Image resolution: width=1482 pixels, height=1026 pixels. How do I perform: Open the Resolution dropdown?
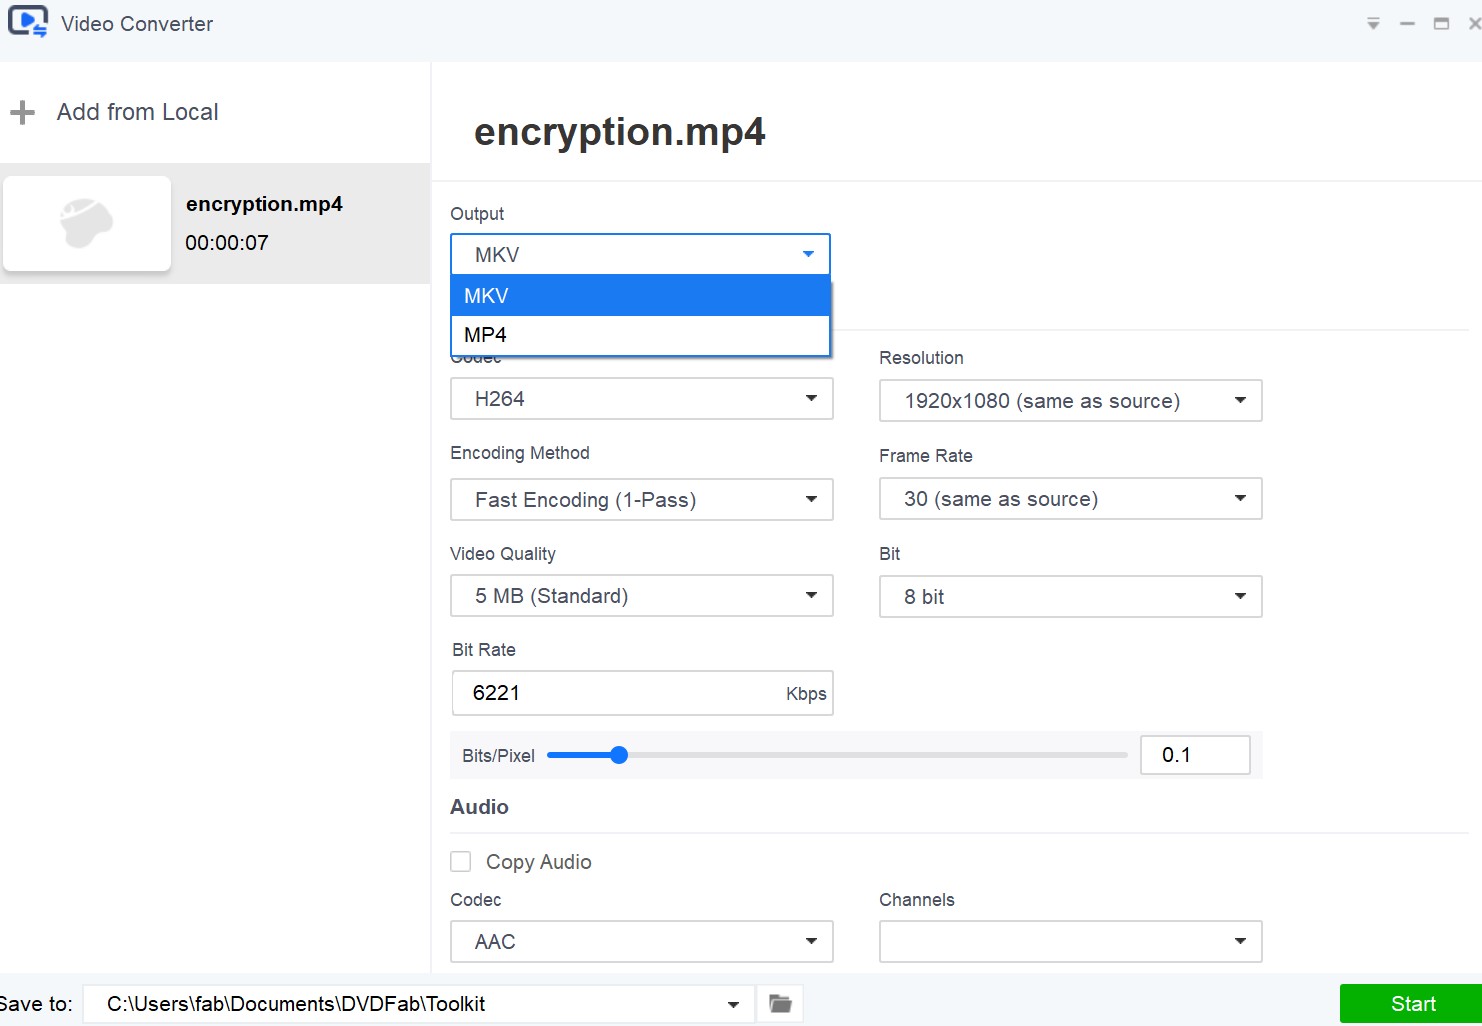pyautogui.click(x=1070, y=401)
